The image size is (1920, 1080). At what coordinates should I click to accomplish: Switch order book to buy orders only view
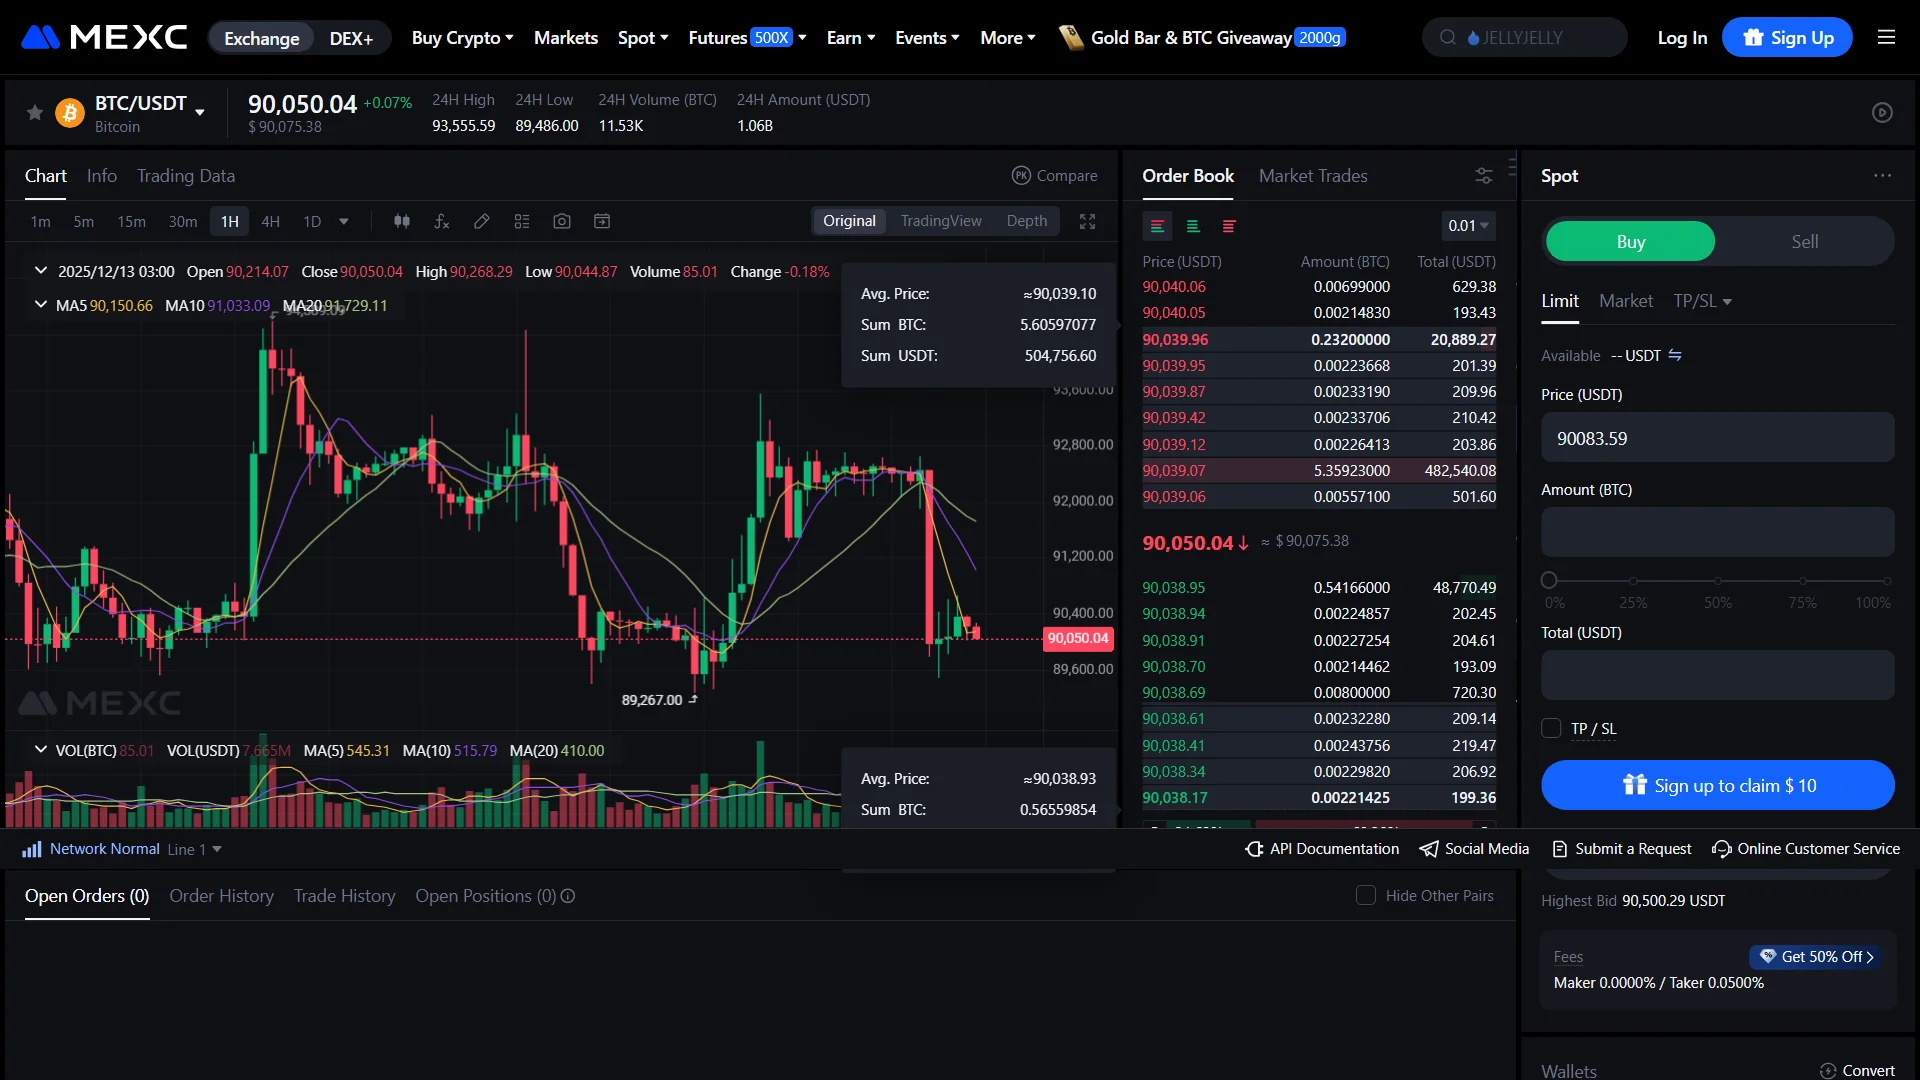pyautogui.click(x=1193, y=226)
